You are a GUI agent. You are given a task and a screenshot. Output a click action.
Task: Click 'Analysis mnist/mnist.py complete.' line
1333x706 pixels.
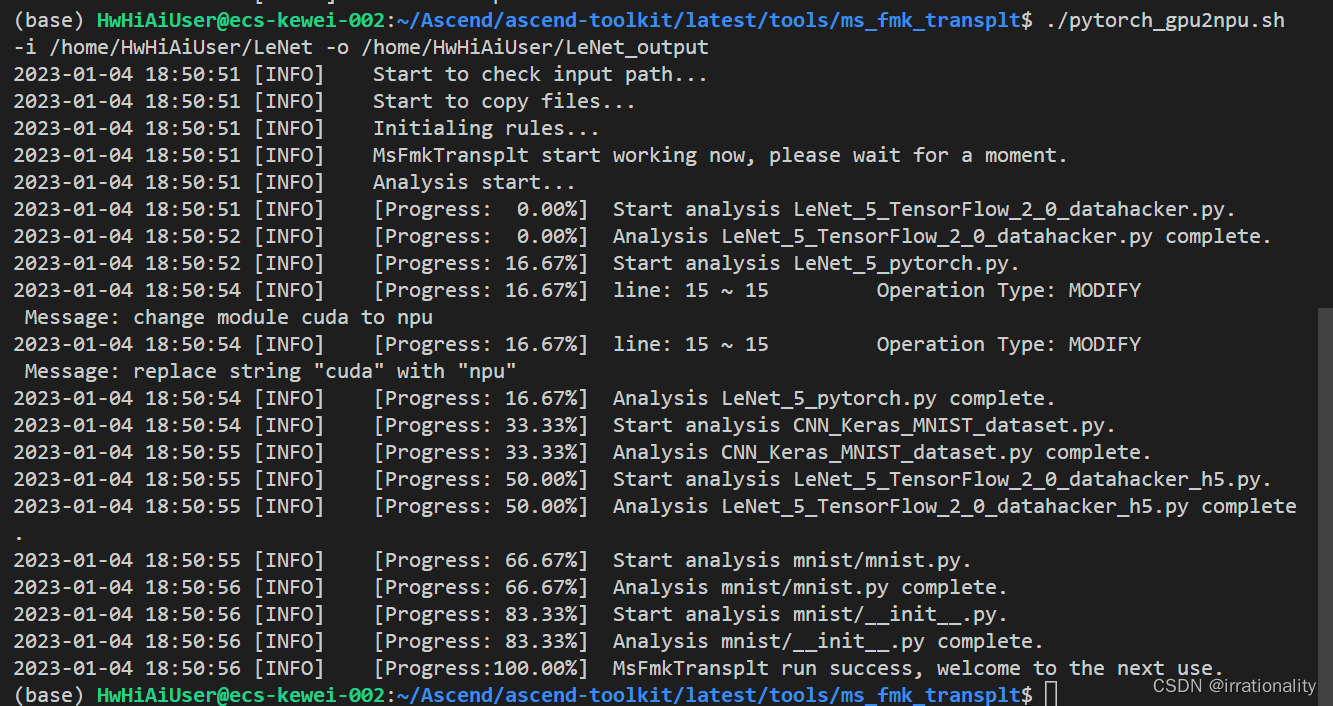point(810,587)
